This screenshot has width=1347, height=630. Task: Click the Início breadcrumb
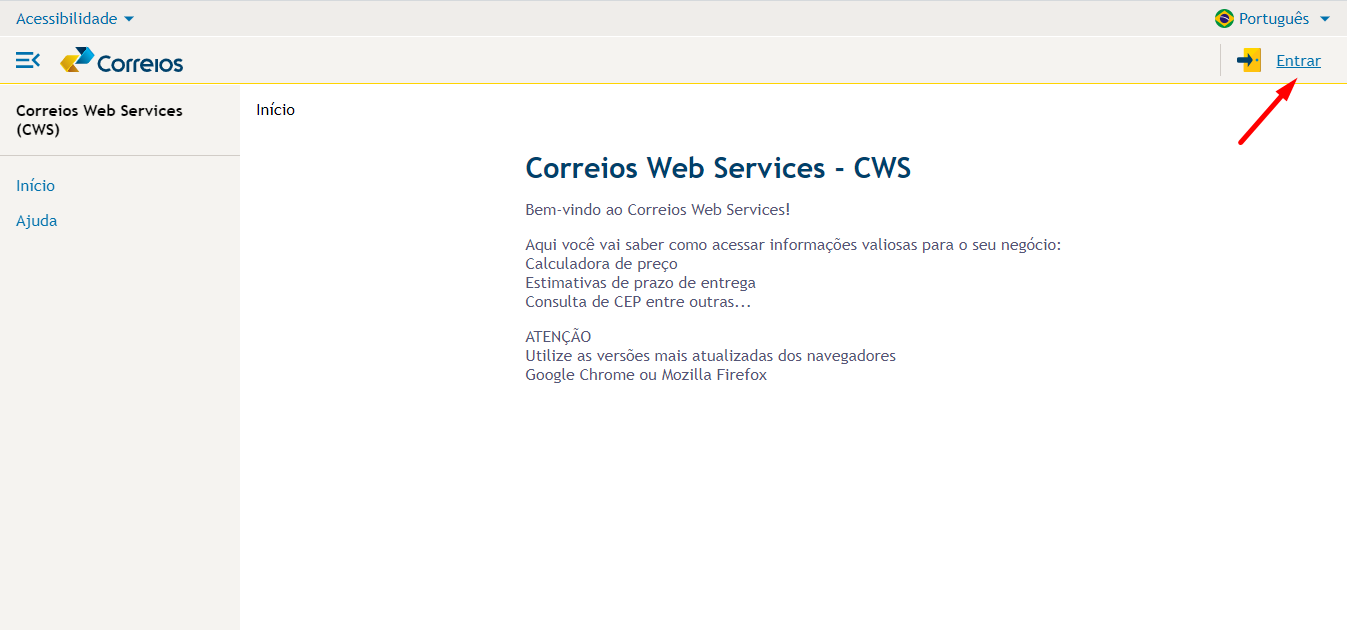[276, 110]
